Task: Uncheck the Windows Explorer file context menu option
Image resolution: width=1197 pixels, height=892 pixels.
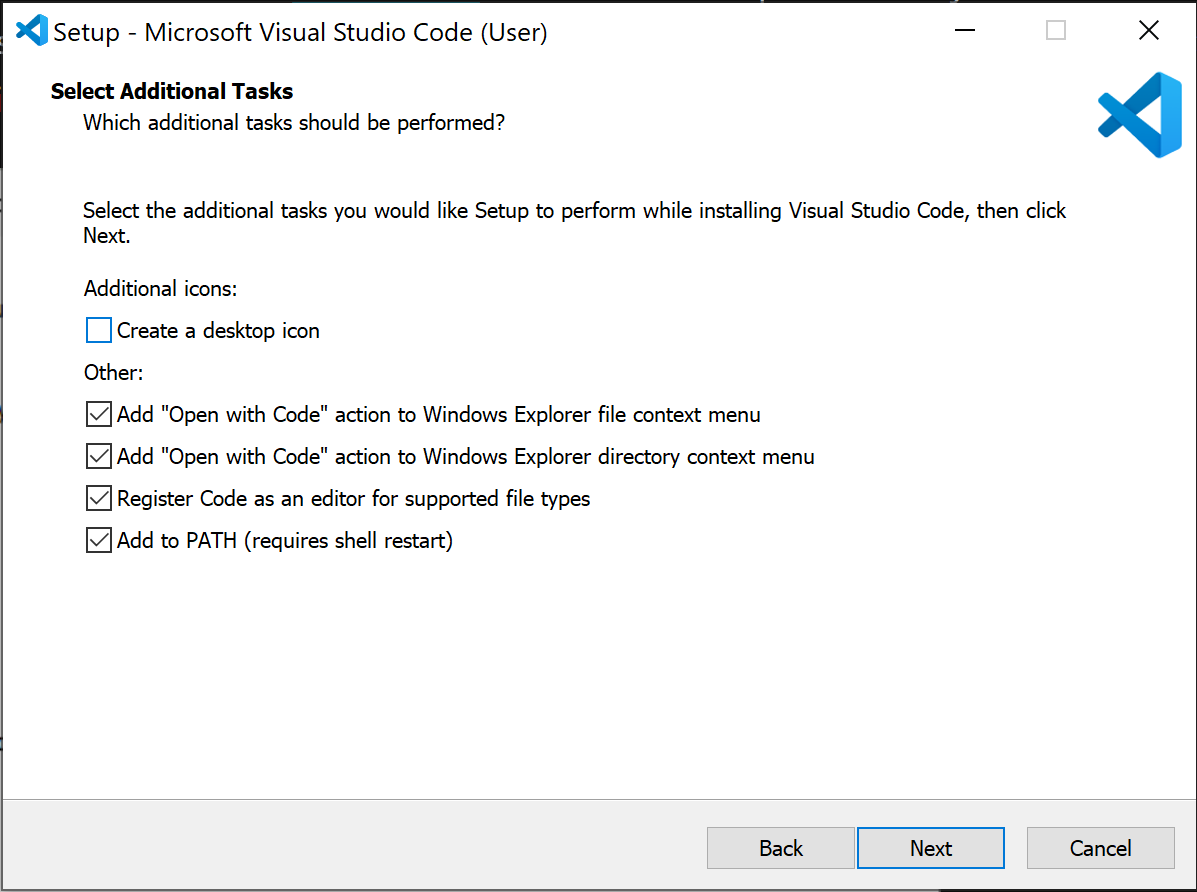Action: pyautogui.click(x=97, y=414)
